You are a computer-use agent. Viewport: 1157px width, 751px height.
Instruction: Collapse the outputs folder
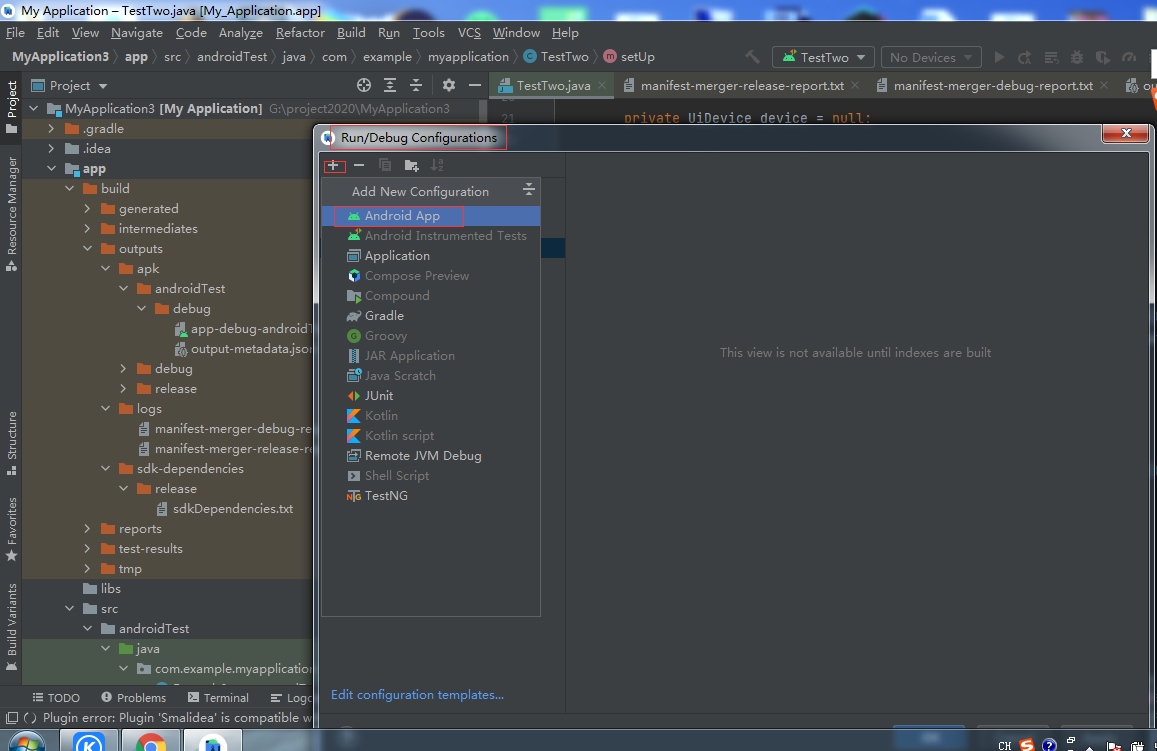coord(87,249)
